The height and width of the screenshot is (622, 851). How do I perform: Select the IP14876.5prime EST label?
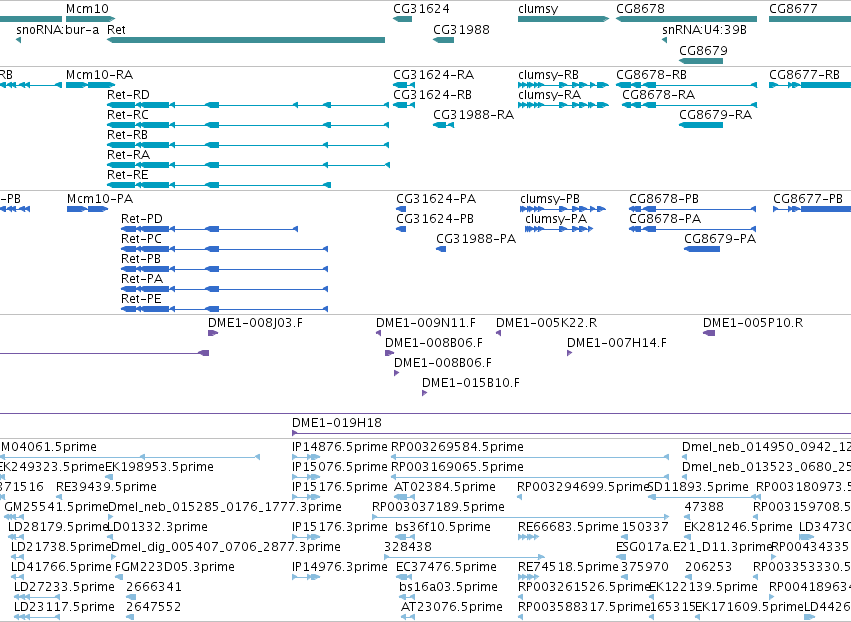point(340,447)
